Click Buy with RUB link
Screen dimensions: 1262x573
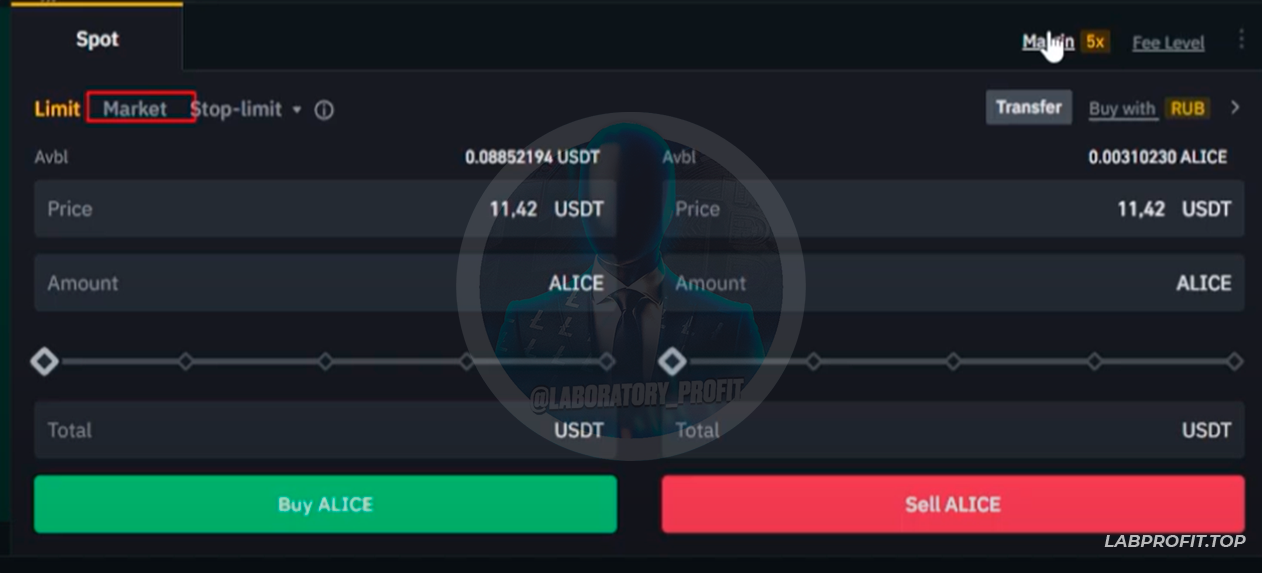tap(1147, 108)
